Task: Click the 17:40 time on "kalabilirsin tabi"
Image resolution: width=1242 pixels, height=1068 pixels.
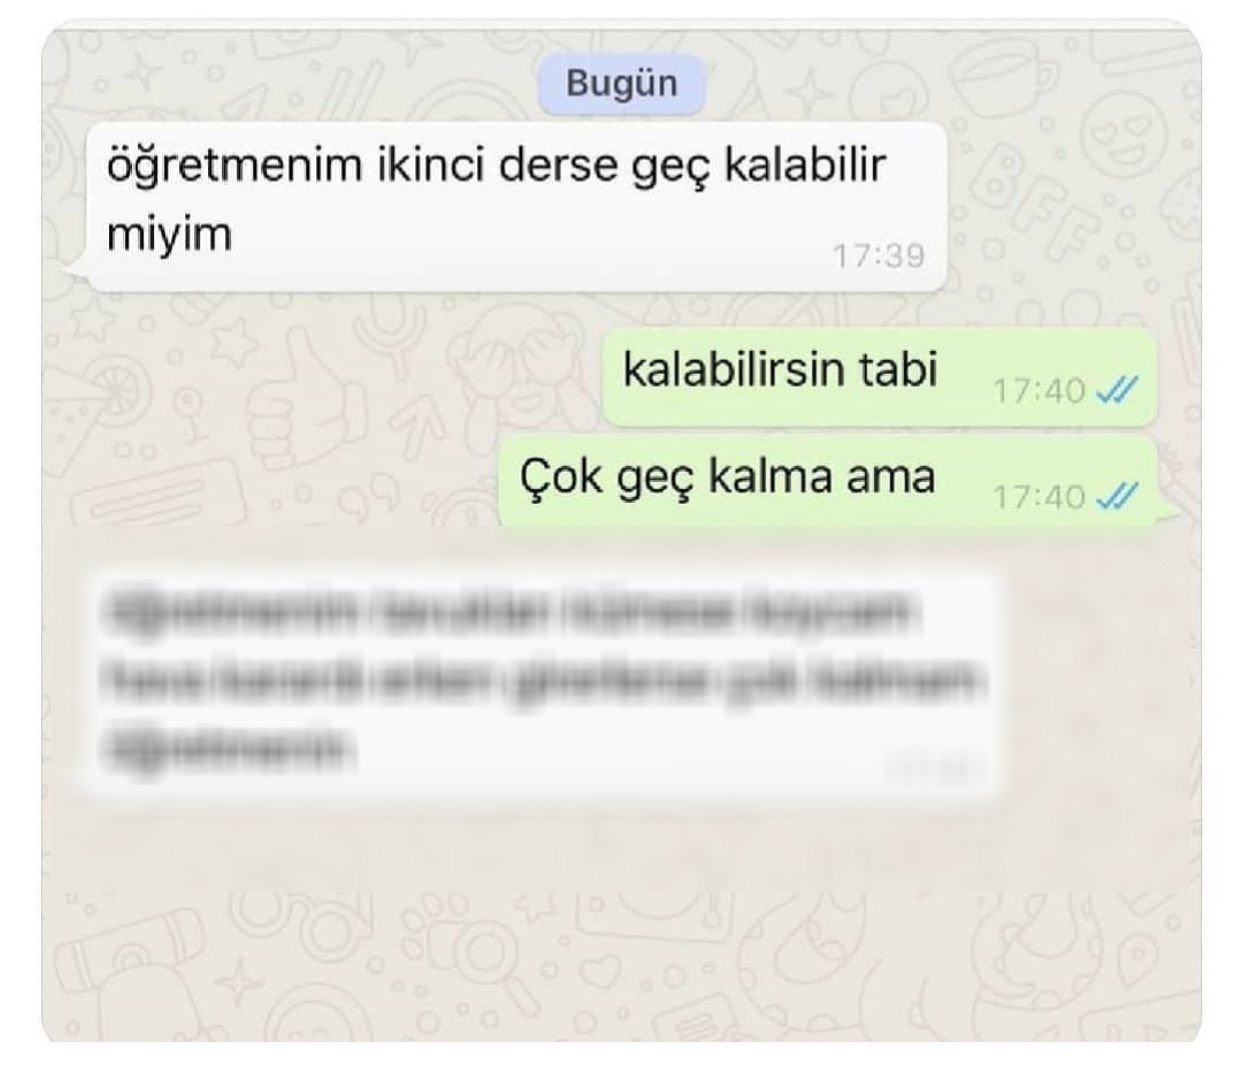Action: click(x=1038, y=390)
